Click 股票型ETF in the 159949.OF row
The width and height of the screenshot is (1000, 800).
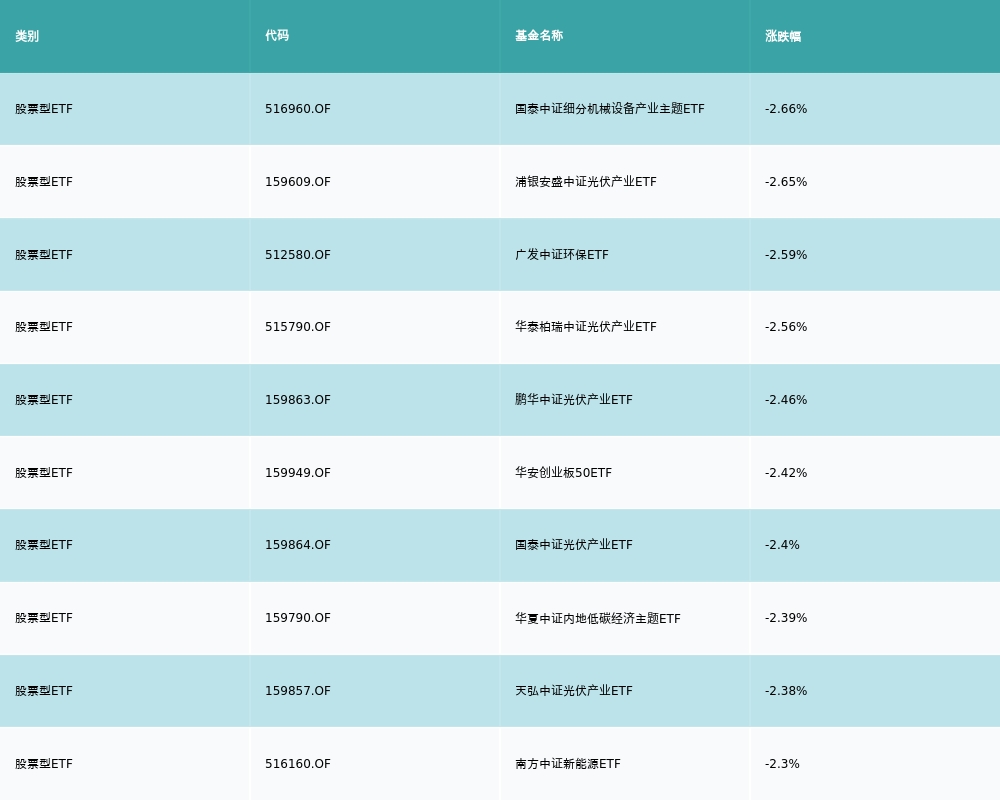coord(44,473)
